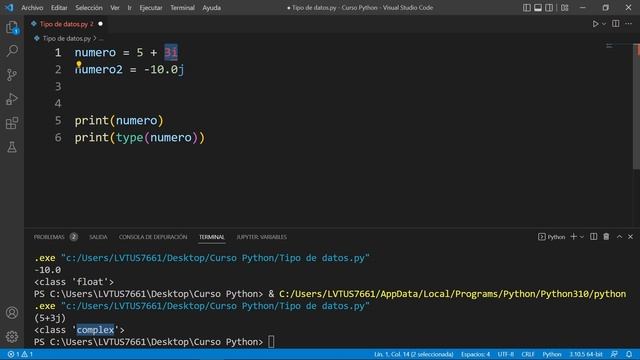Open the Ejecutar menu
Screen dimensions: 640x360
tap(151, 8)
